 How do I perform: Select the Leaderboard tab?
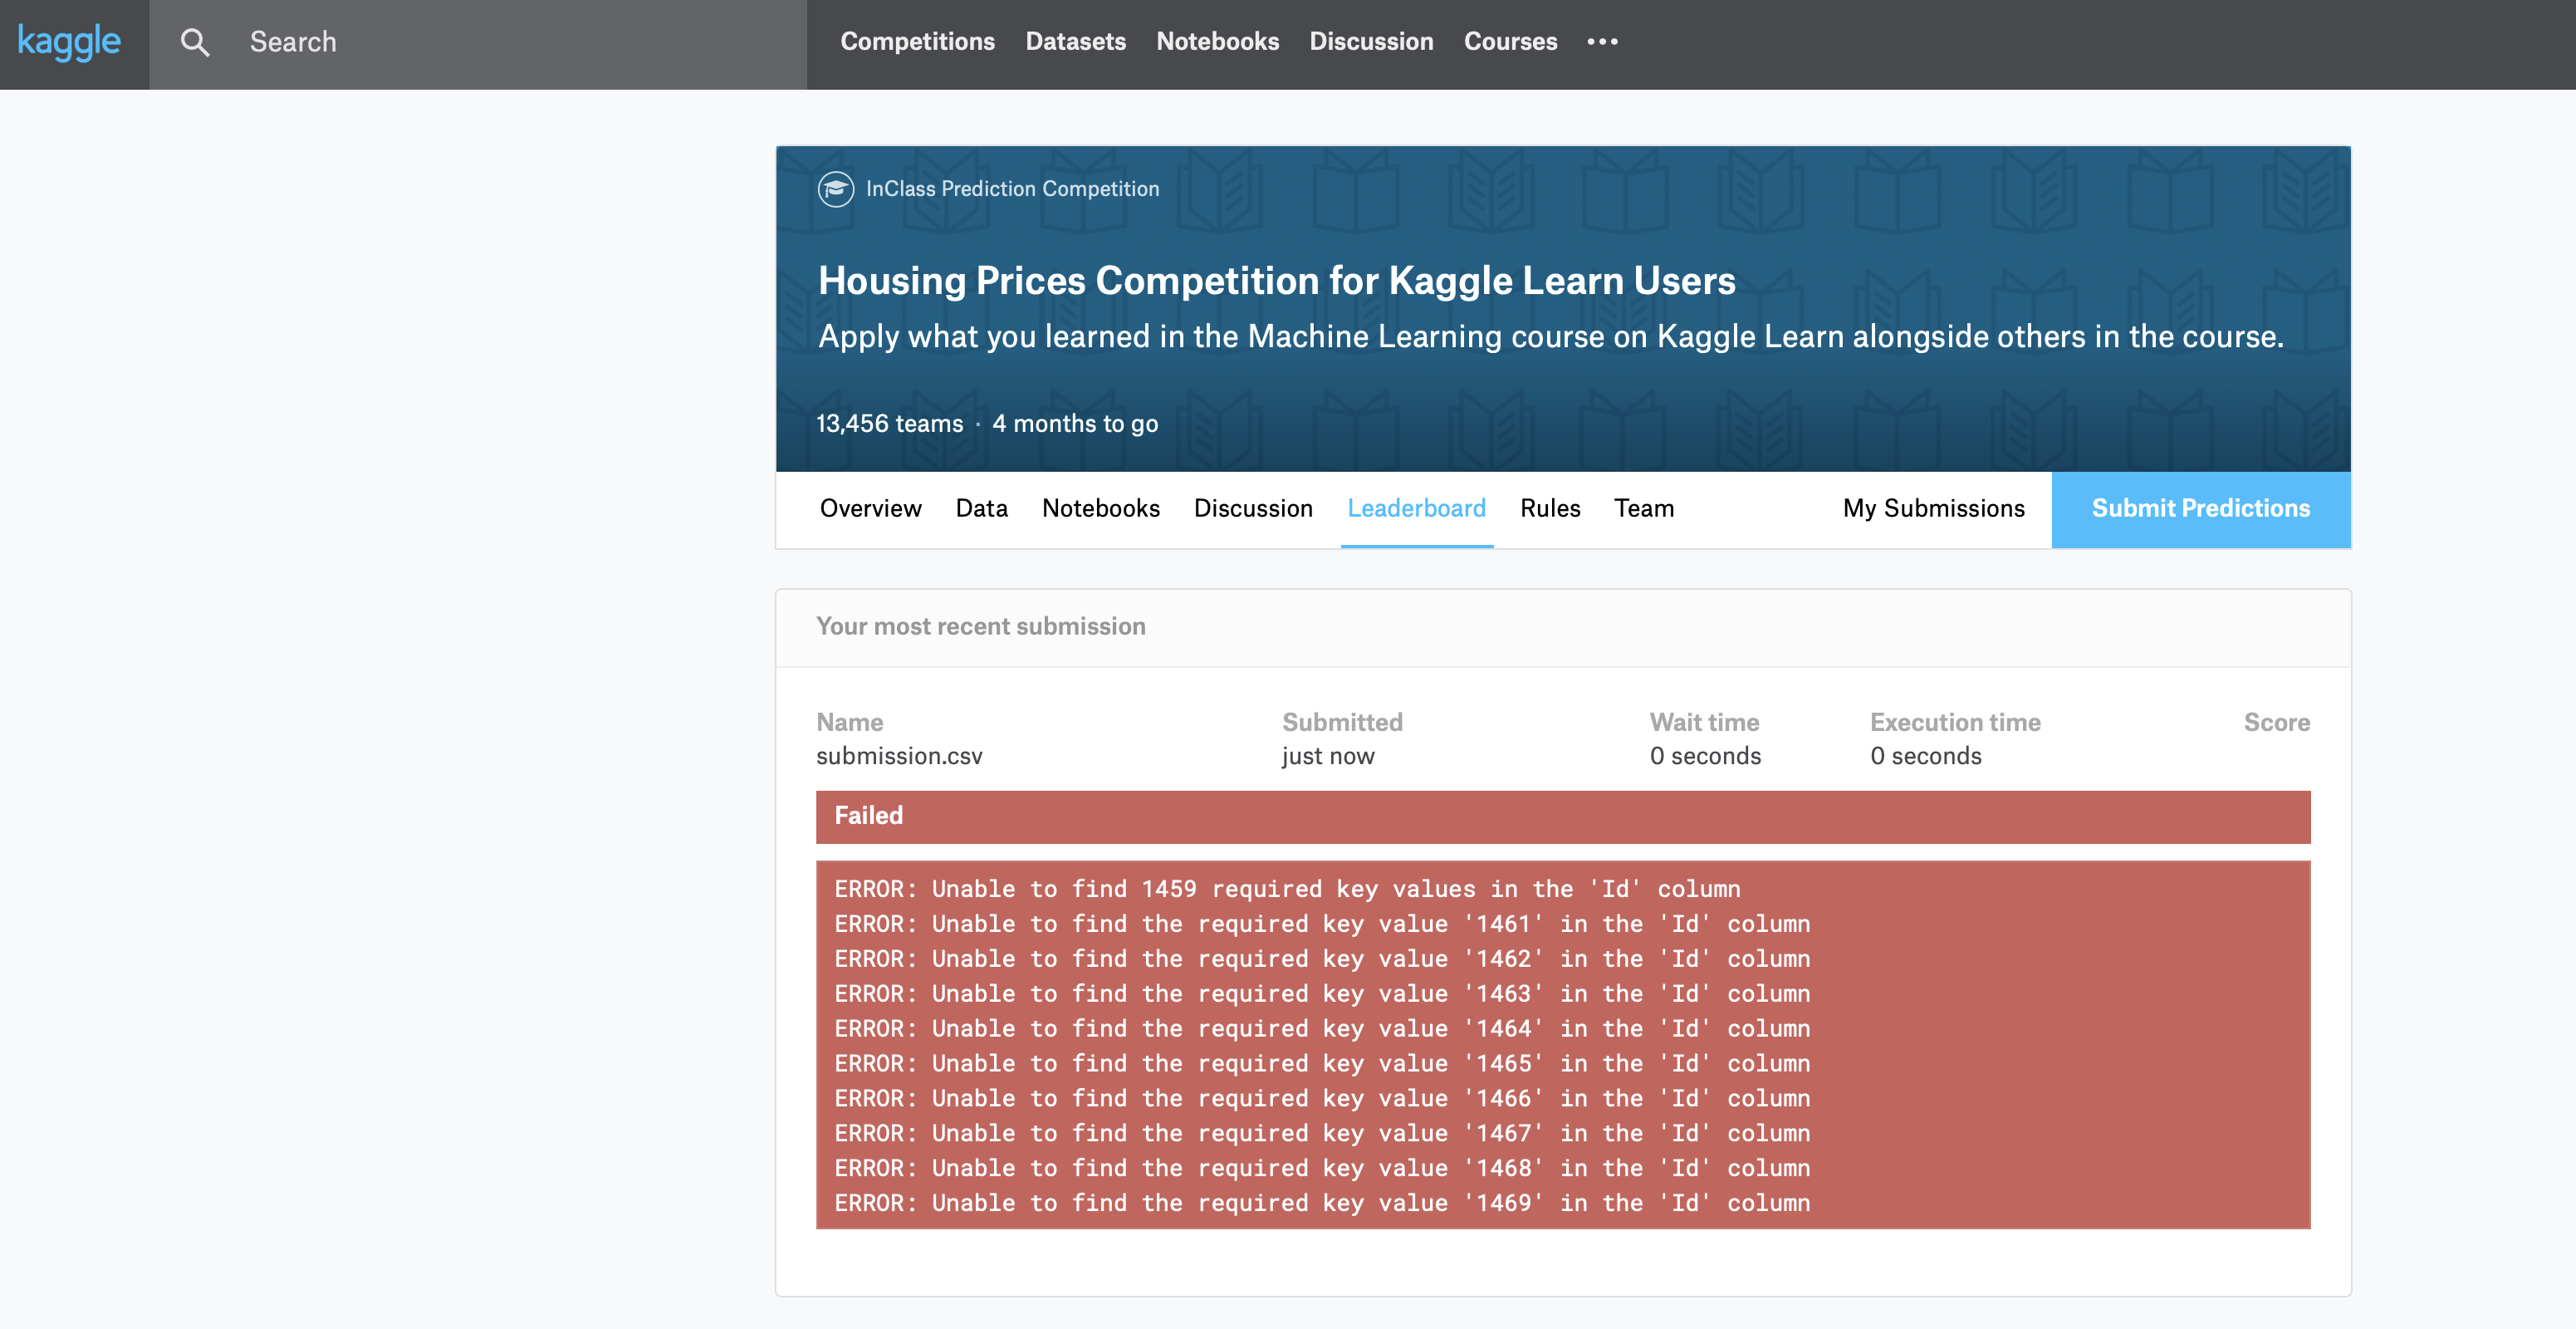(x=1416, y=508)
